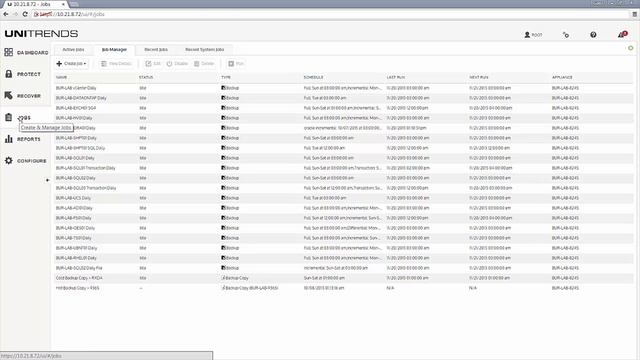
Task: Open the alerts notification icon with red badge
Action: (x=622, y=34)
